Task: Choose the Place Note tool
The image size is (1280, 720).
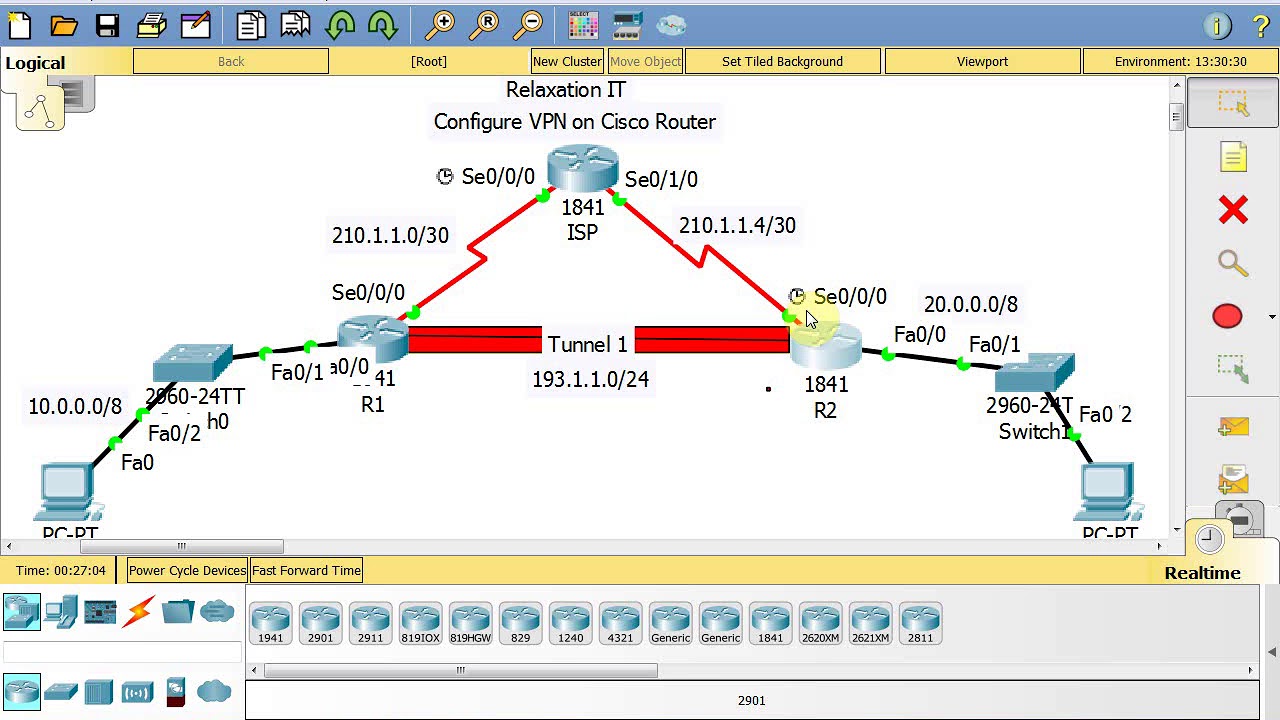Action: [1233, 157]
